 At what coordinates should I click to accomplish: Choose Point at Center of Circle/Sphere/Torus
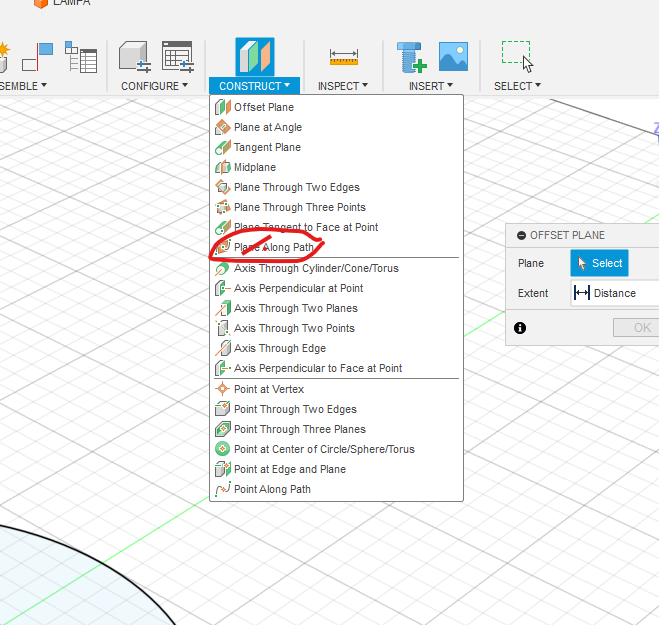pos(323,449)
